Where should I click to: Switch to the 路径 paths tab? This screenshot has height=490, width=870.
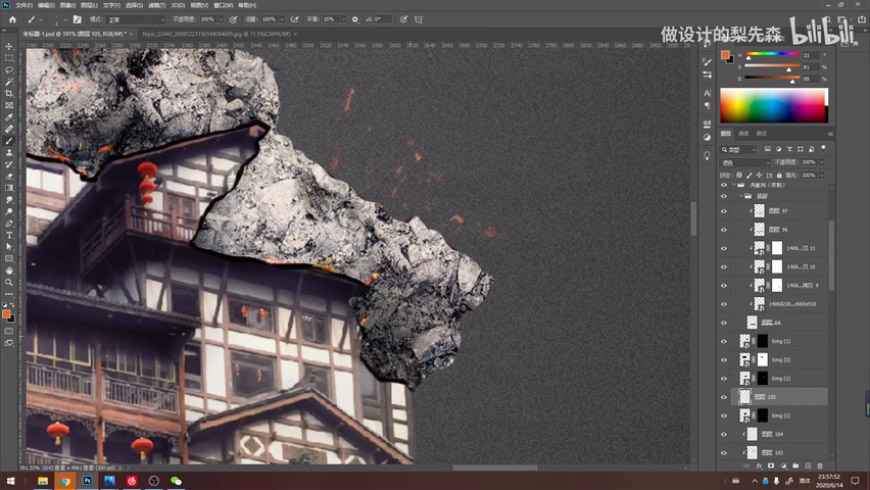(x=761, y=134)
